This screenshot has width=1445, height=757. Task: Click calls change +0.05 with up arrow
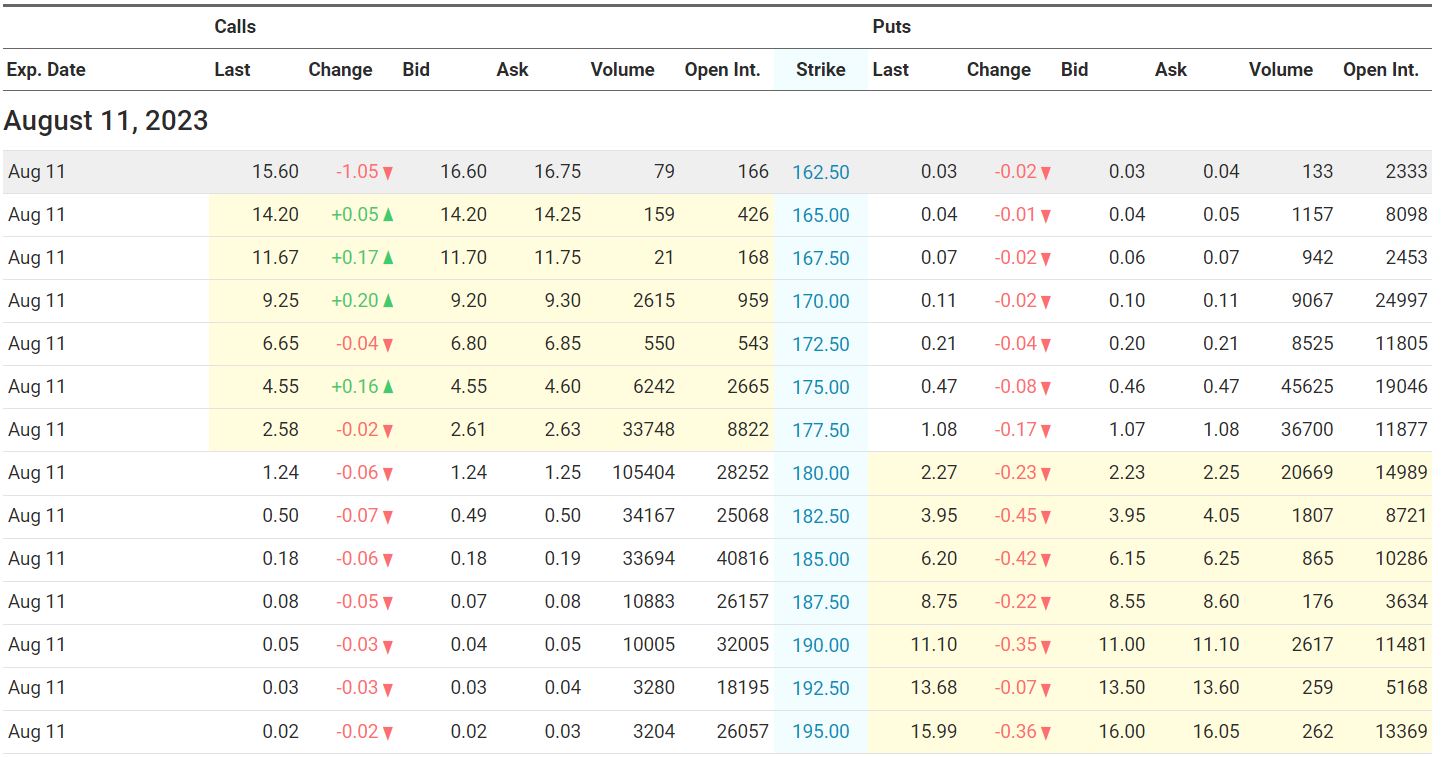point(363,215)
